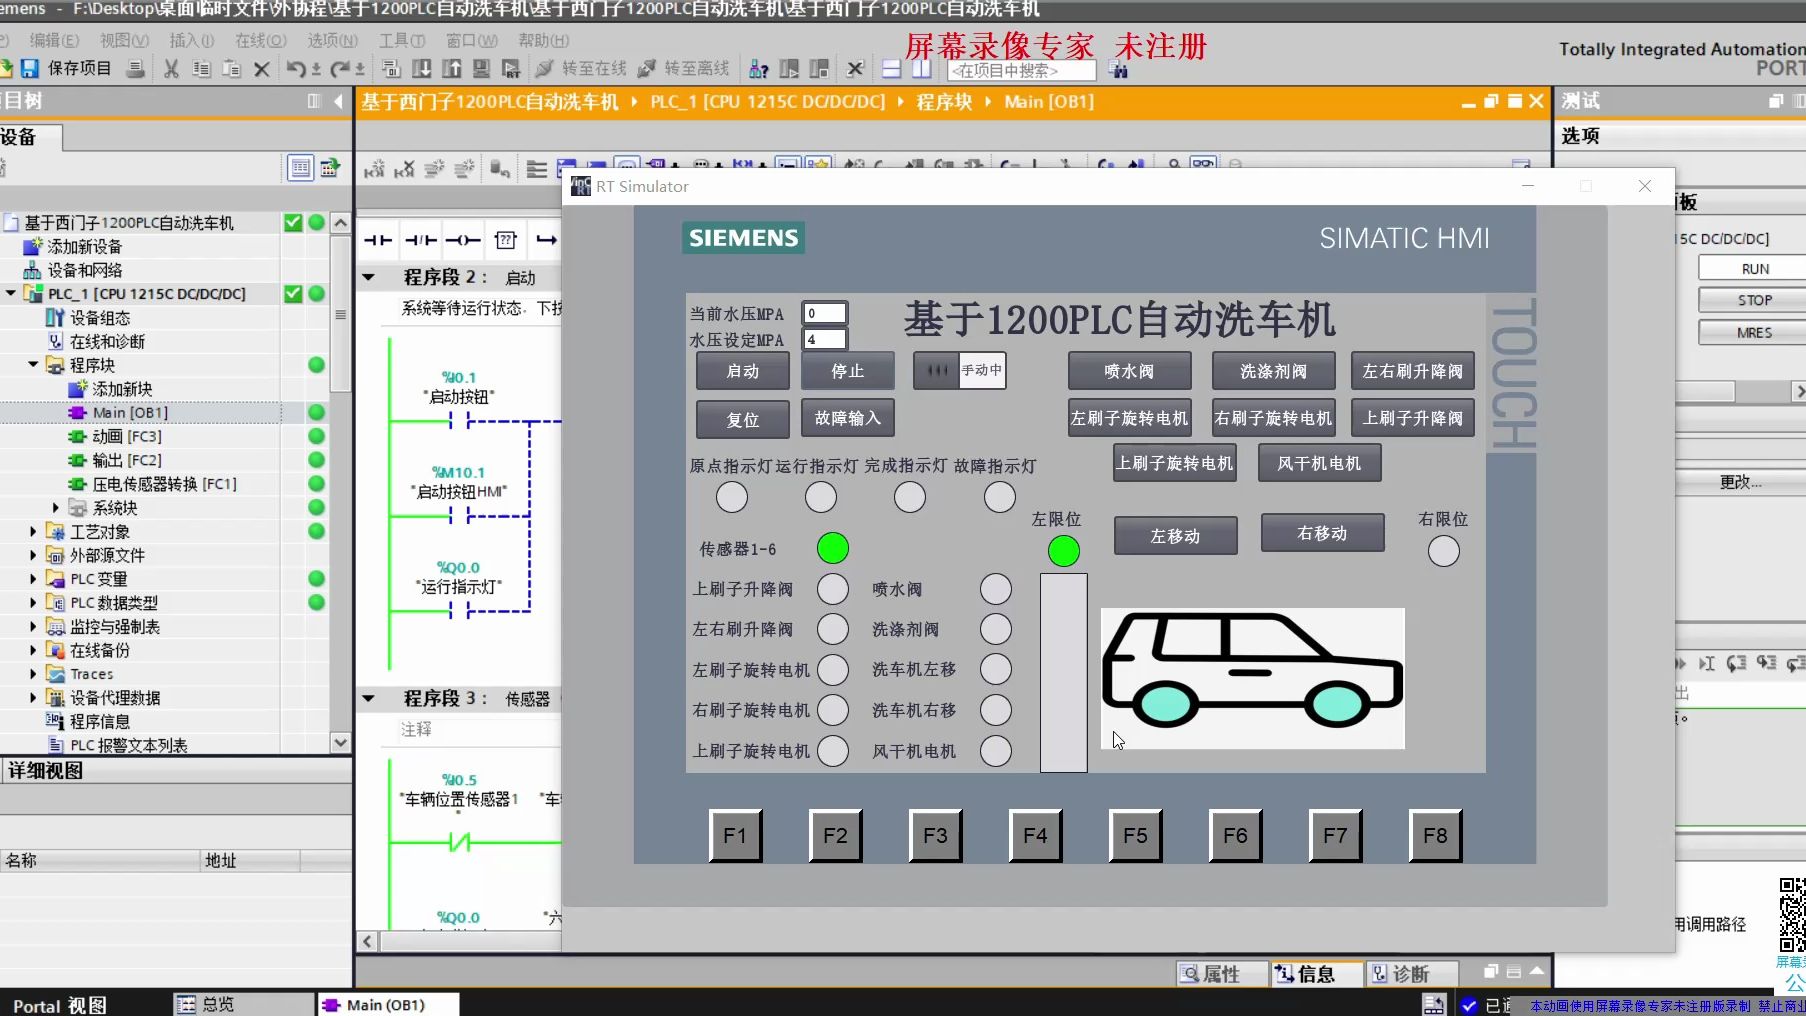Click the upload from device icon
This screenshot has width=1806, height=1016.
pyautogui.click(x=452, y=69)
